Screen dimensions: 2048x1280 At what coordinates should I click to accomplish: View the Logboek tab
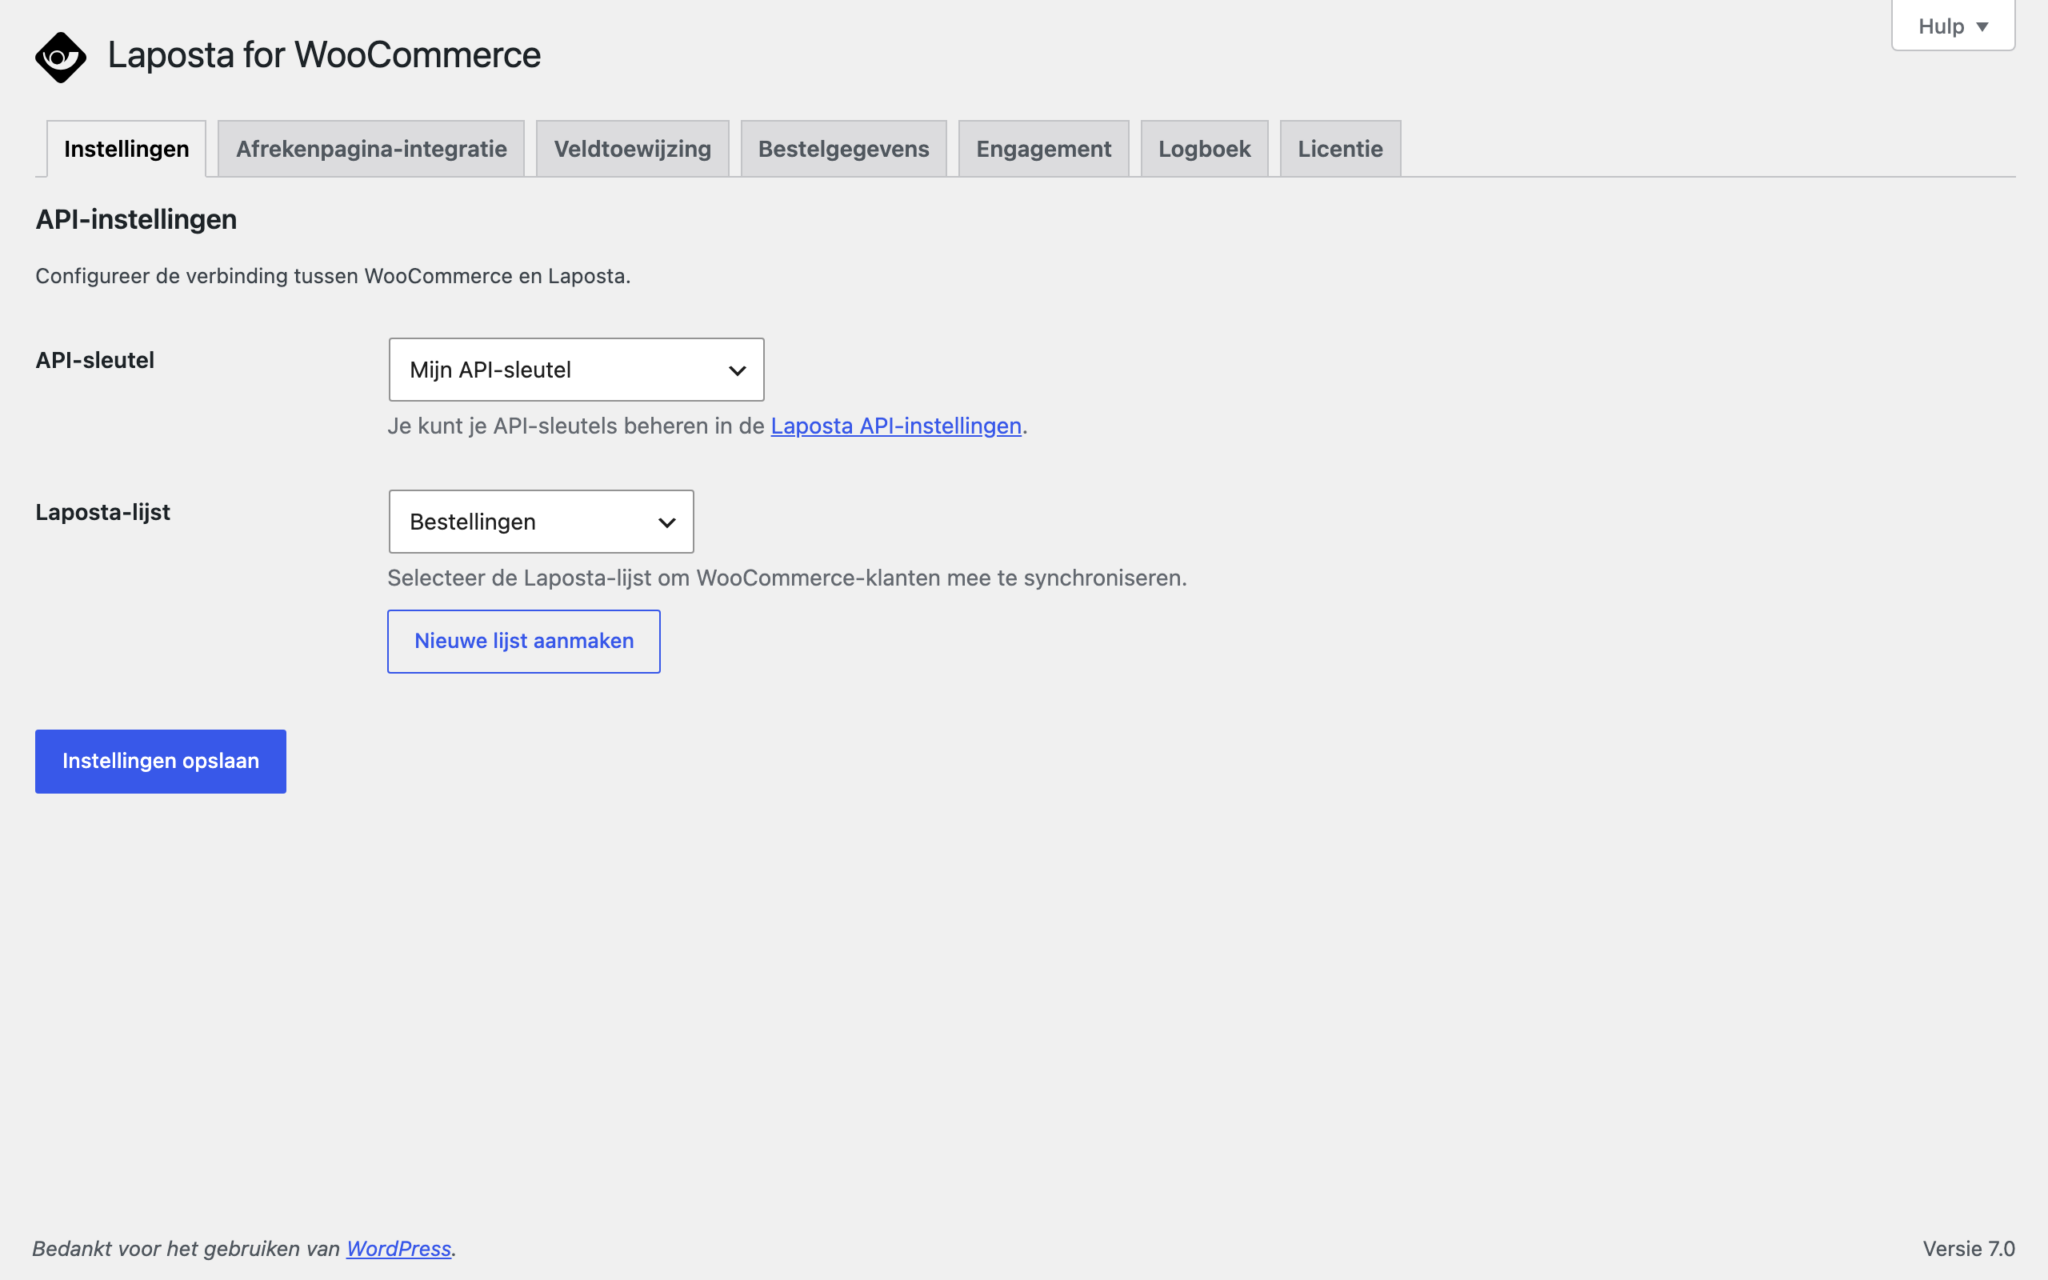1204,149
